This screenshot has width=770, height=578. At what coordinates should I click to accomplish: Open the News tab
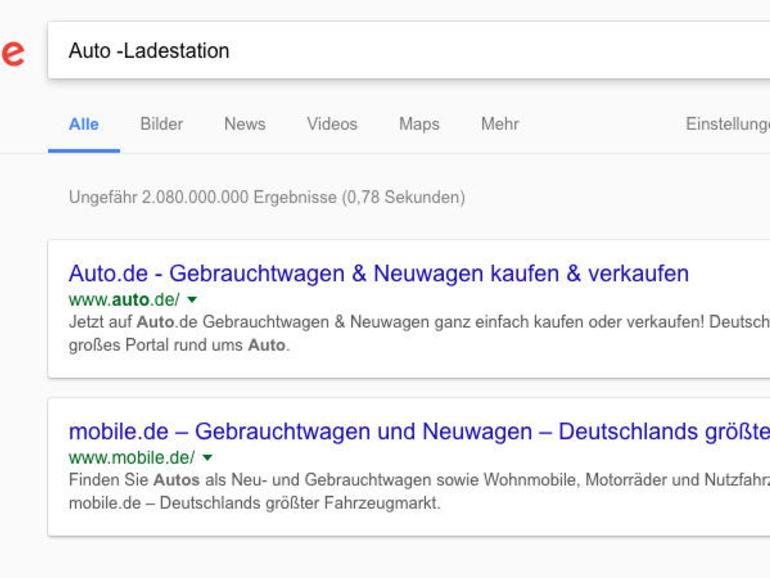245,124
